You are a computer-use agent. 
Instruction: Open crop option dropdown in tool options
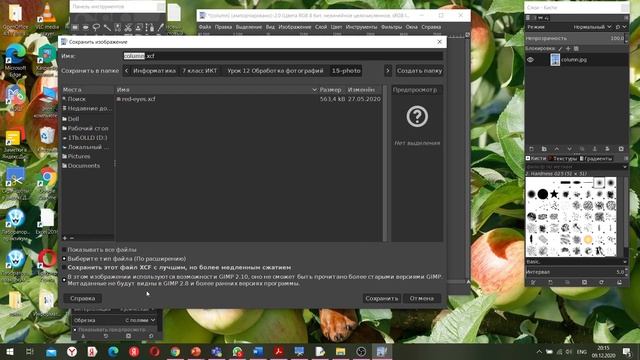coord(140,320)
